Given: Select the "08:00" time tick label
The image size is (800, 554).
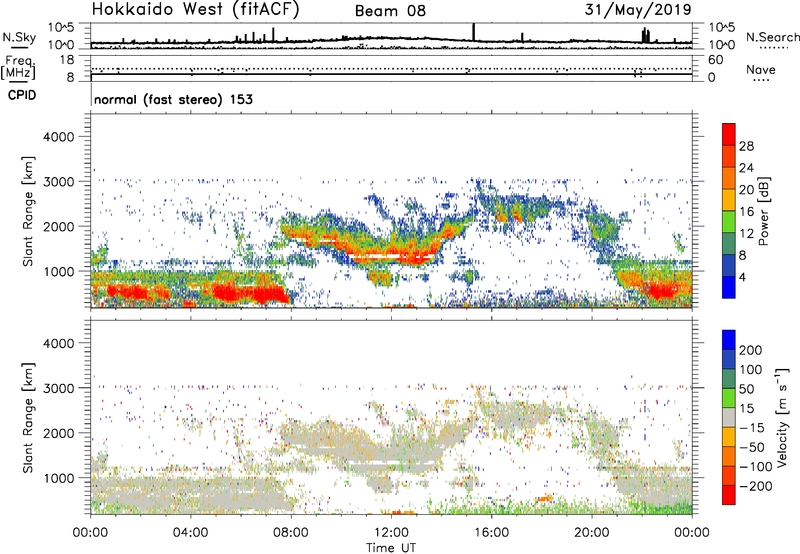Looking at the screenshot, I should pyautogui.click(x=291, y=533).
